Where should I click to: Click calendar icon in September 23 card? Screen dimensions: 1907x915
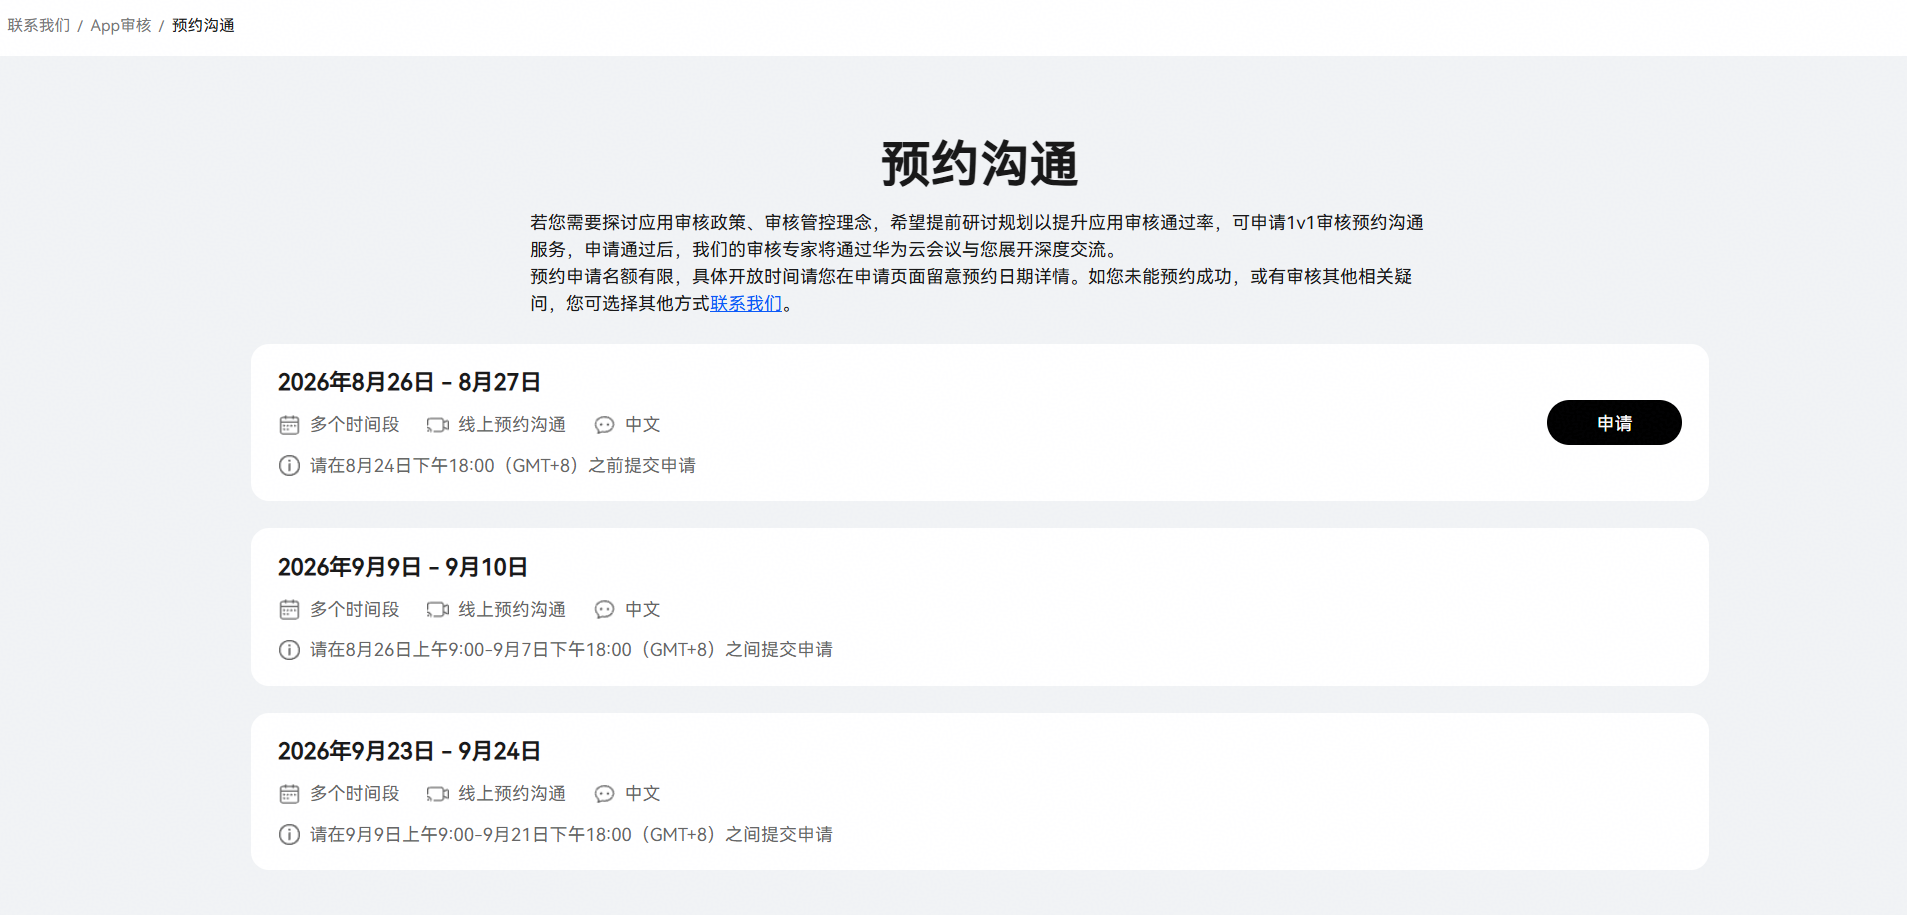(289, 794)
